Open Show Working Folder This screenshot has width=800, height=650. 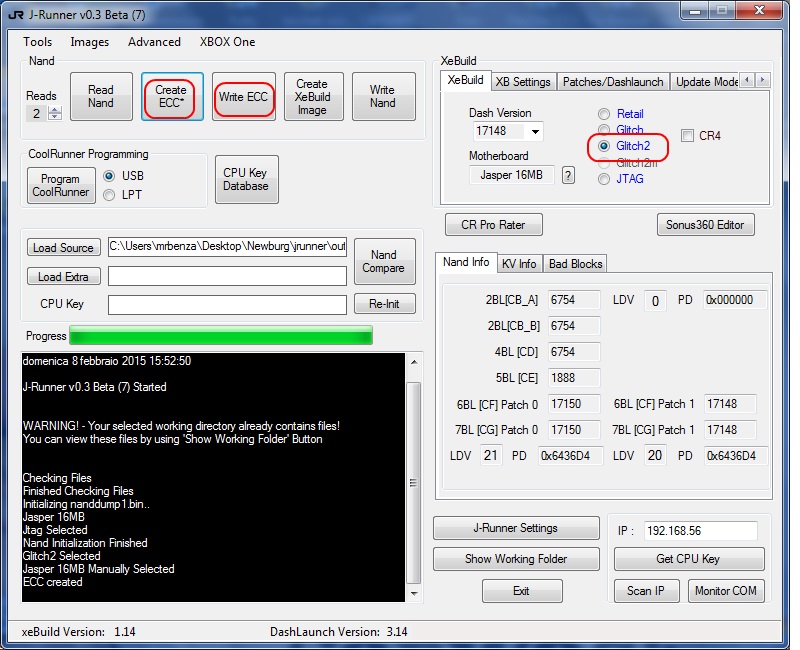(x=516, y=559)
